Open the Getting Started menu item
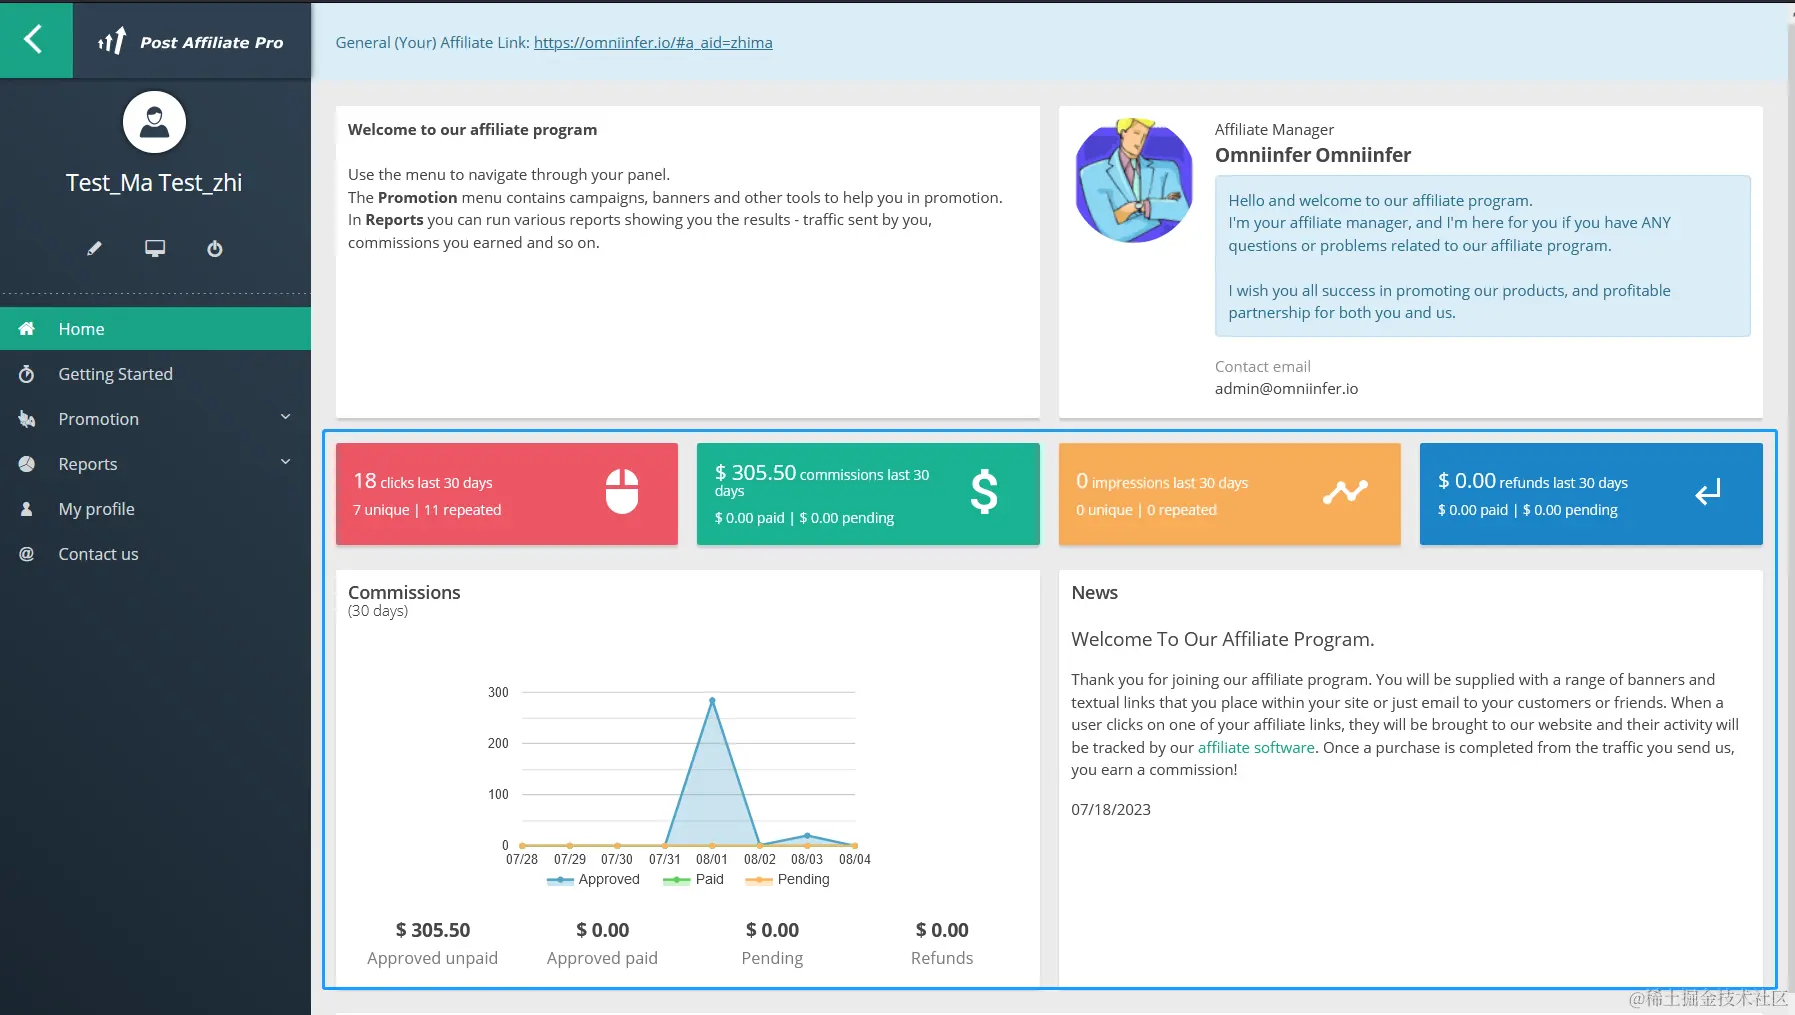 tap(155, 374)
